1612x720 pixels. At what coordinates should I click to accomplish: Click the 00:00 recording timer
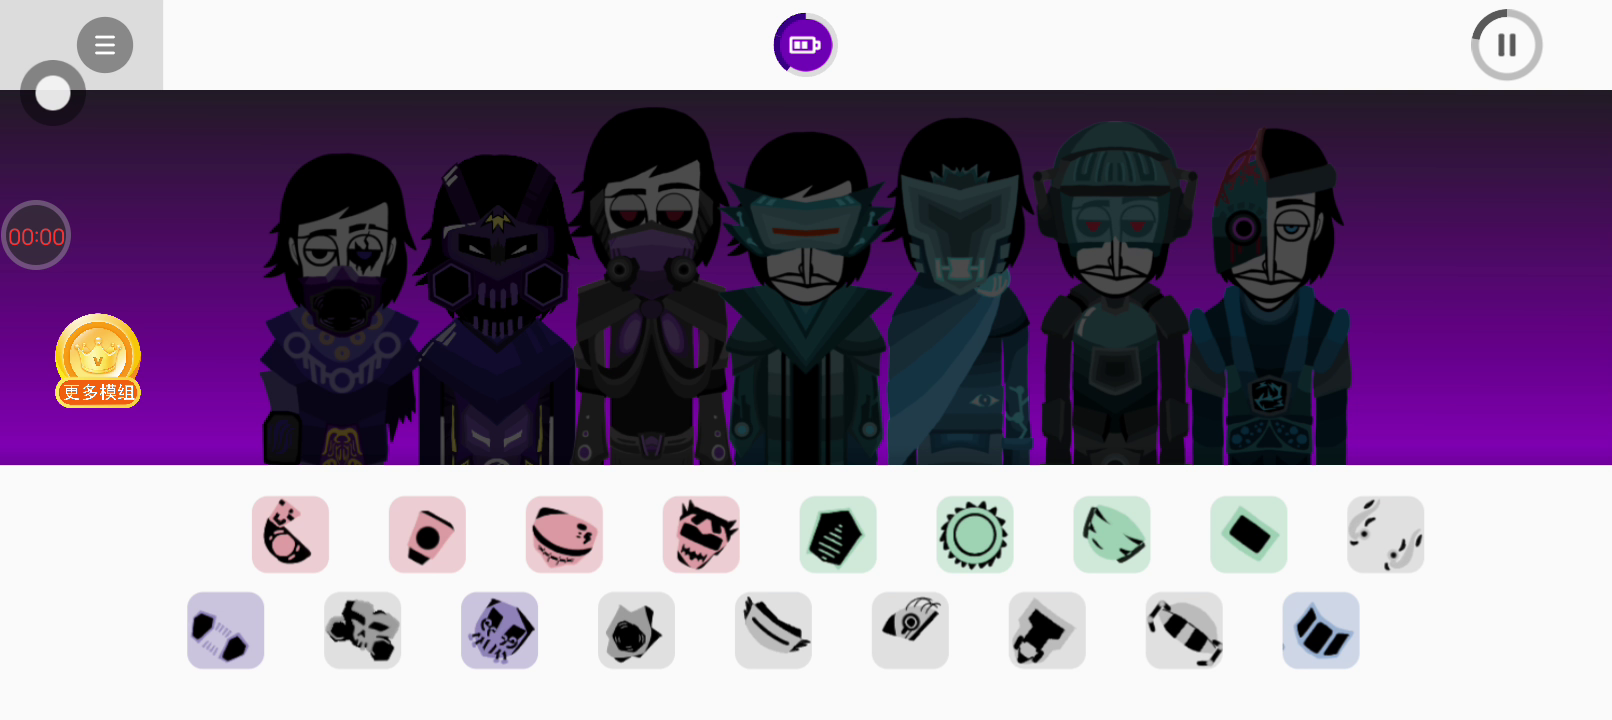36,236
